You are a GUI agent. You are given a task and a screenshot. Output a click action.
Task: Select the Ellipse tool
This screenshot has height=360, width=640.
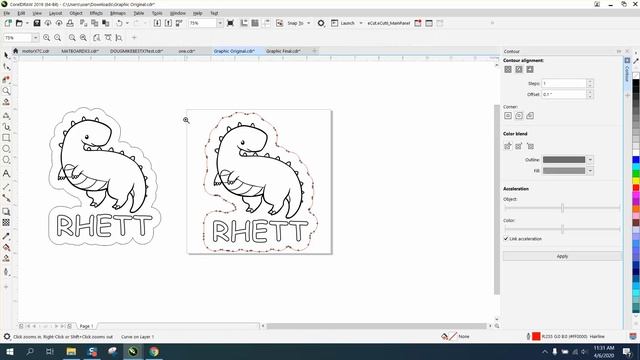[x=6, y=149]
